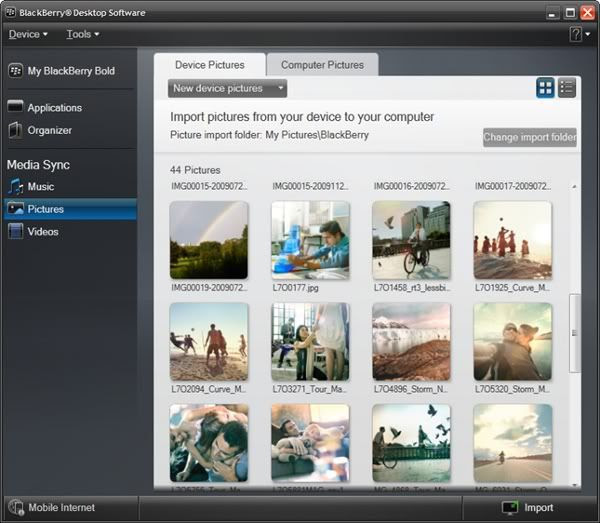Click the Picture import folder path text
This screenshot has width=600, height=523.
tap(269, 135)
